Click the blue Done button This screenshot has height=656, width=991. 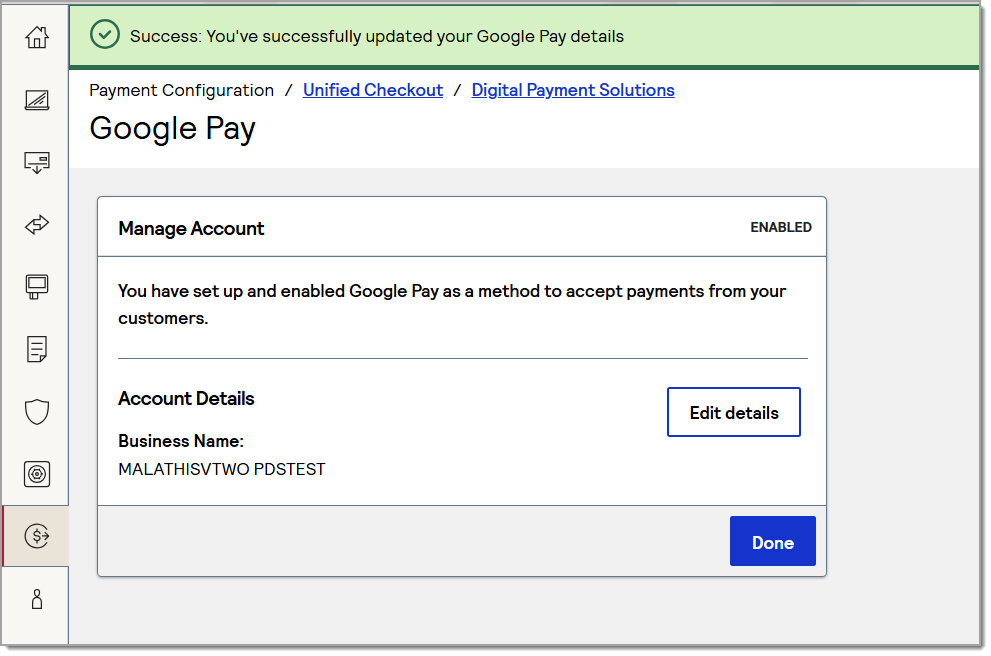pyautogui.click(x=772, y=542)
